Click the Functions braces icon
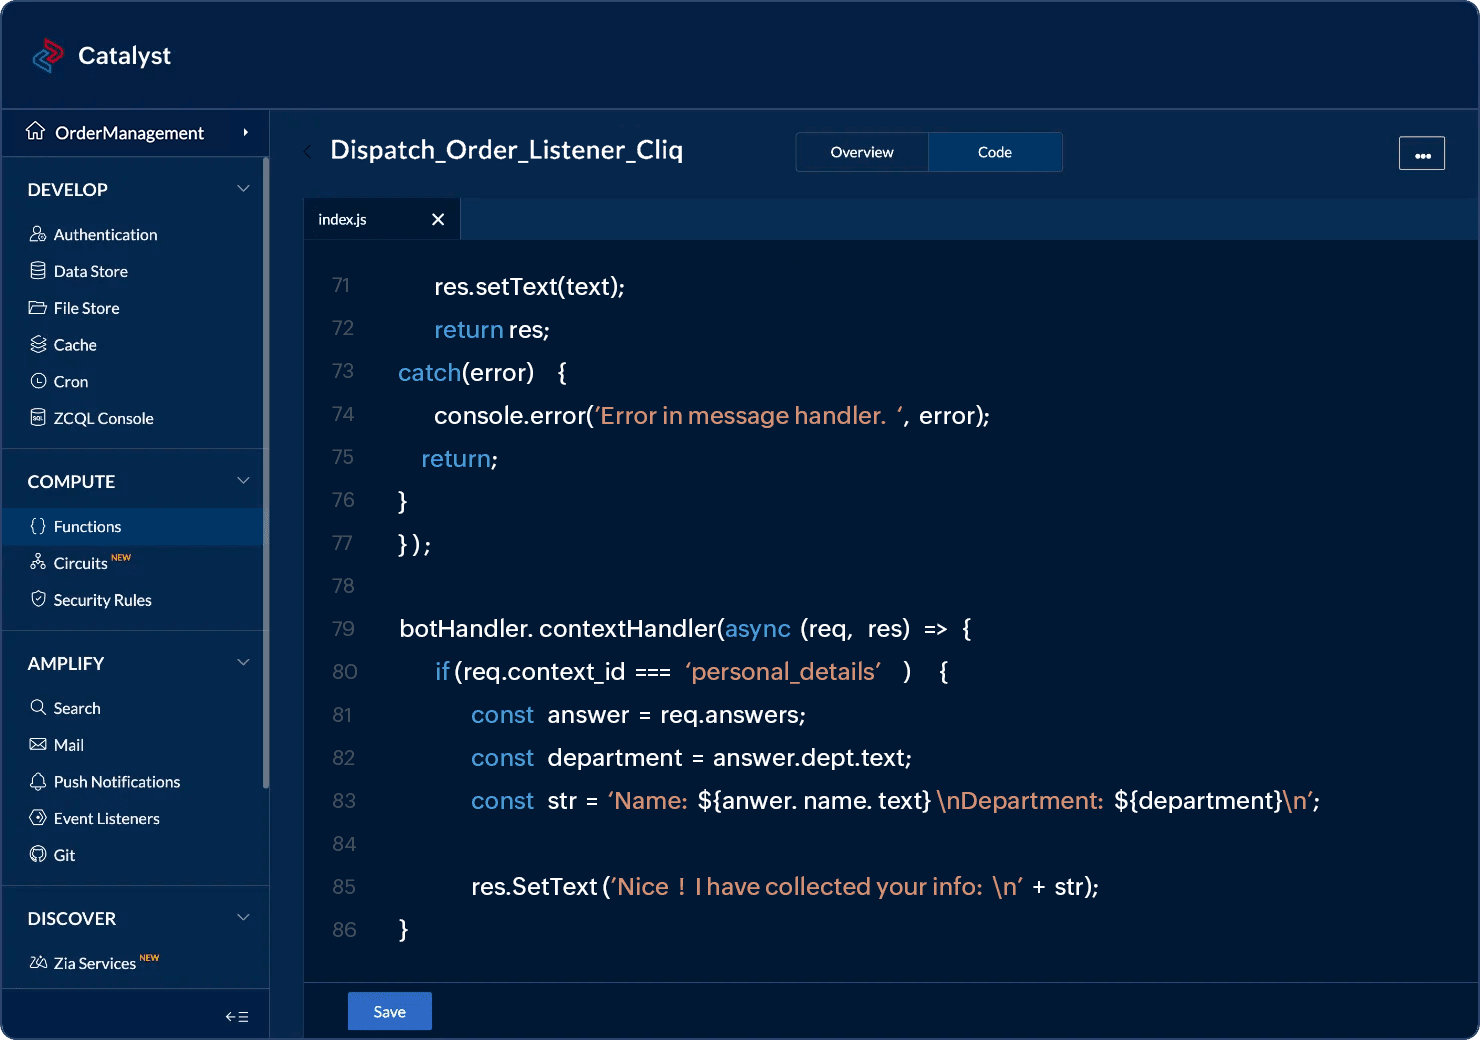 coord(38,526)
